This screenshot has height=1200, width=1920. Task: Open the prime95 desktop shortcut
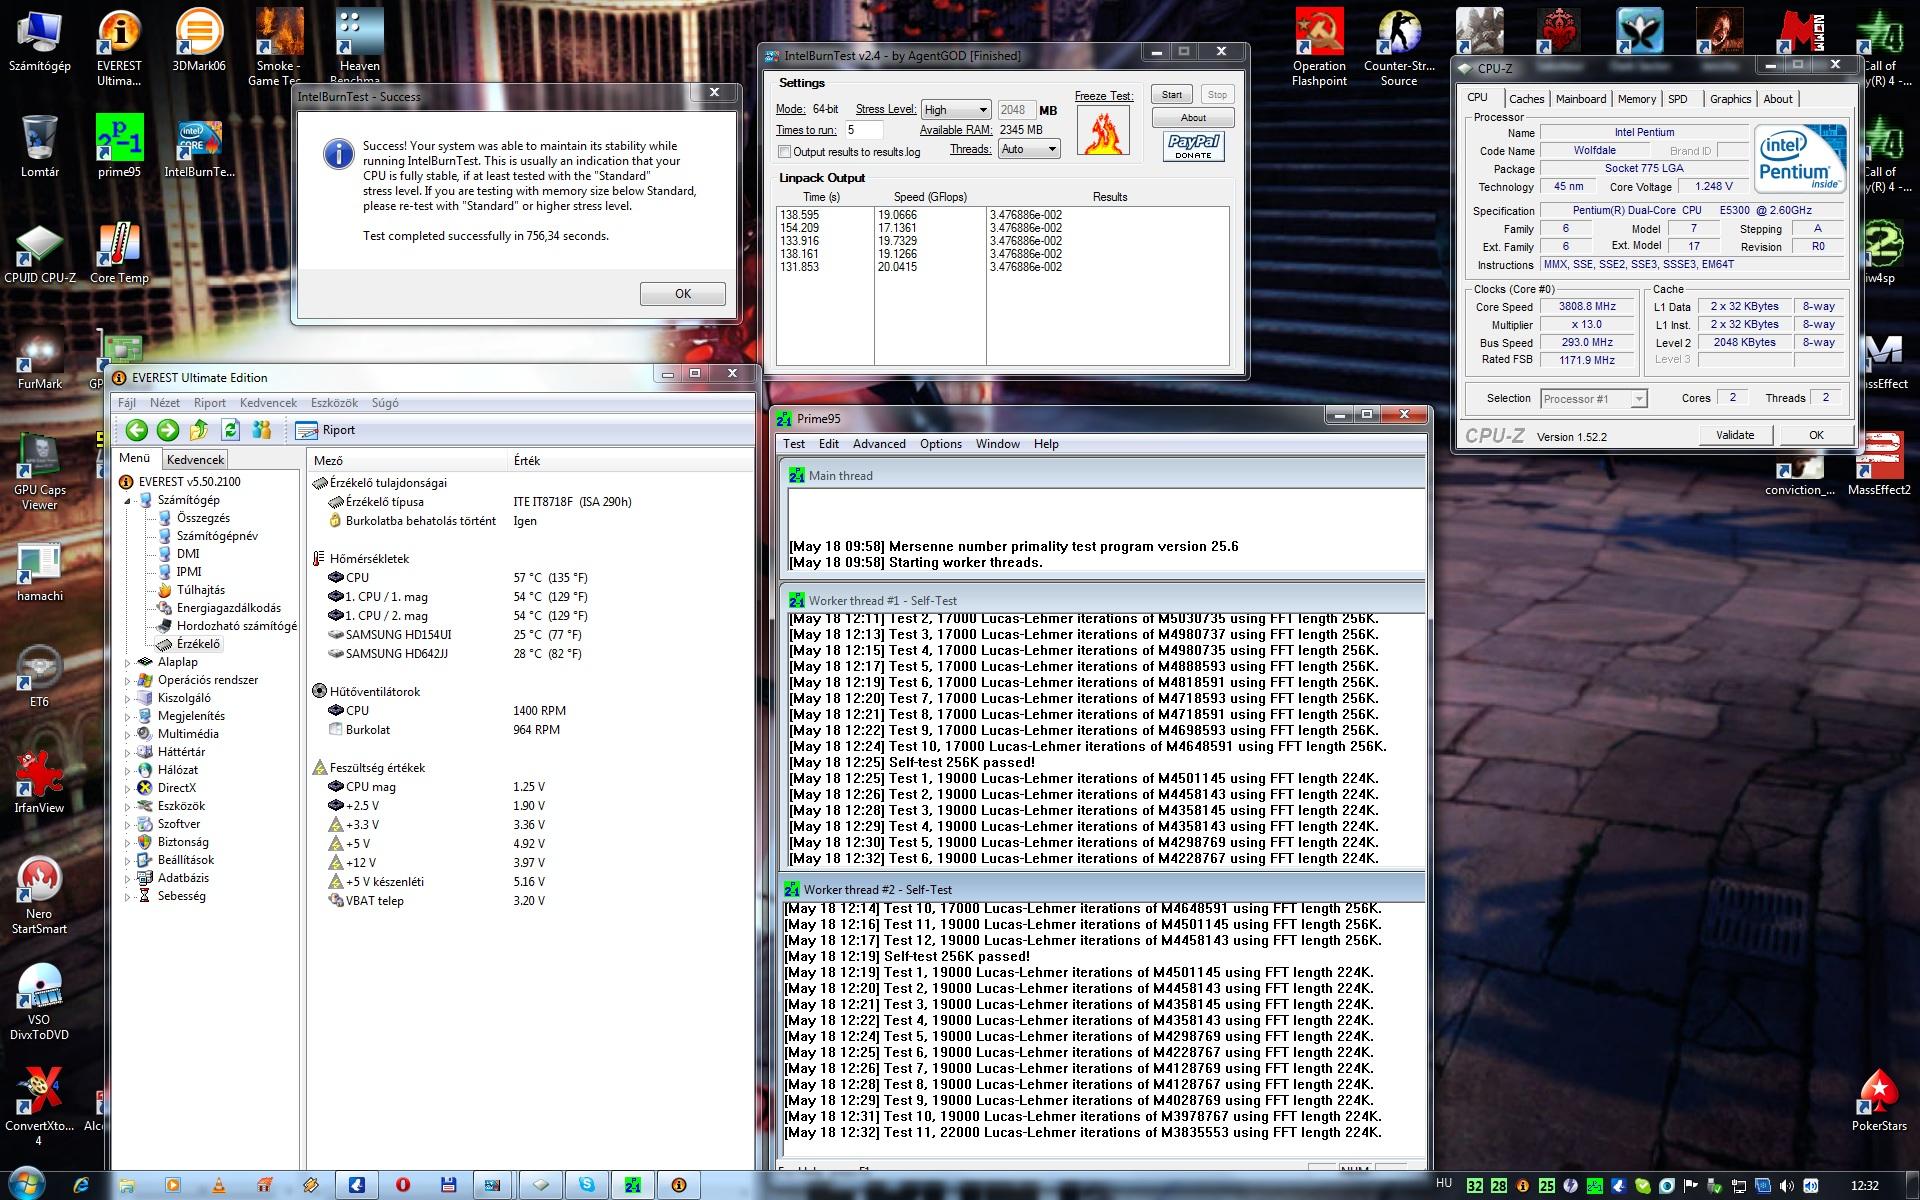tap(119, 146)
